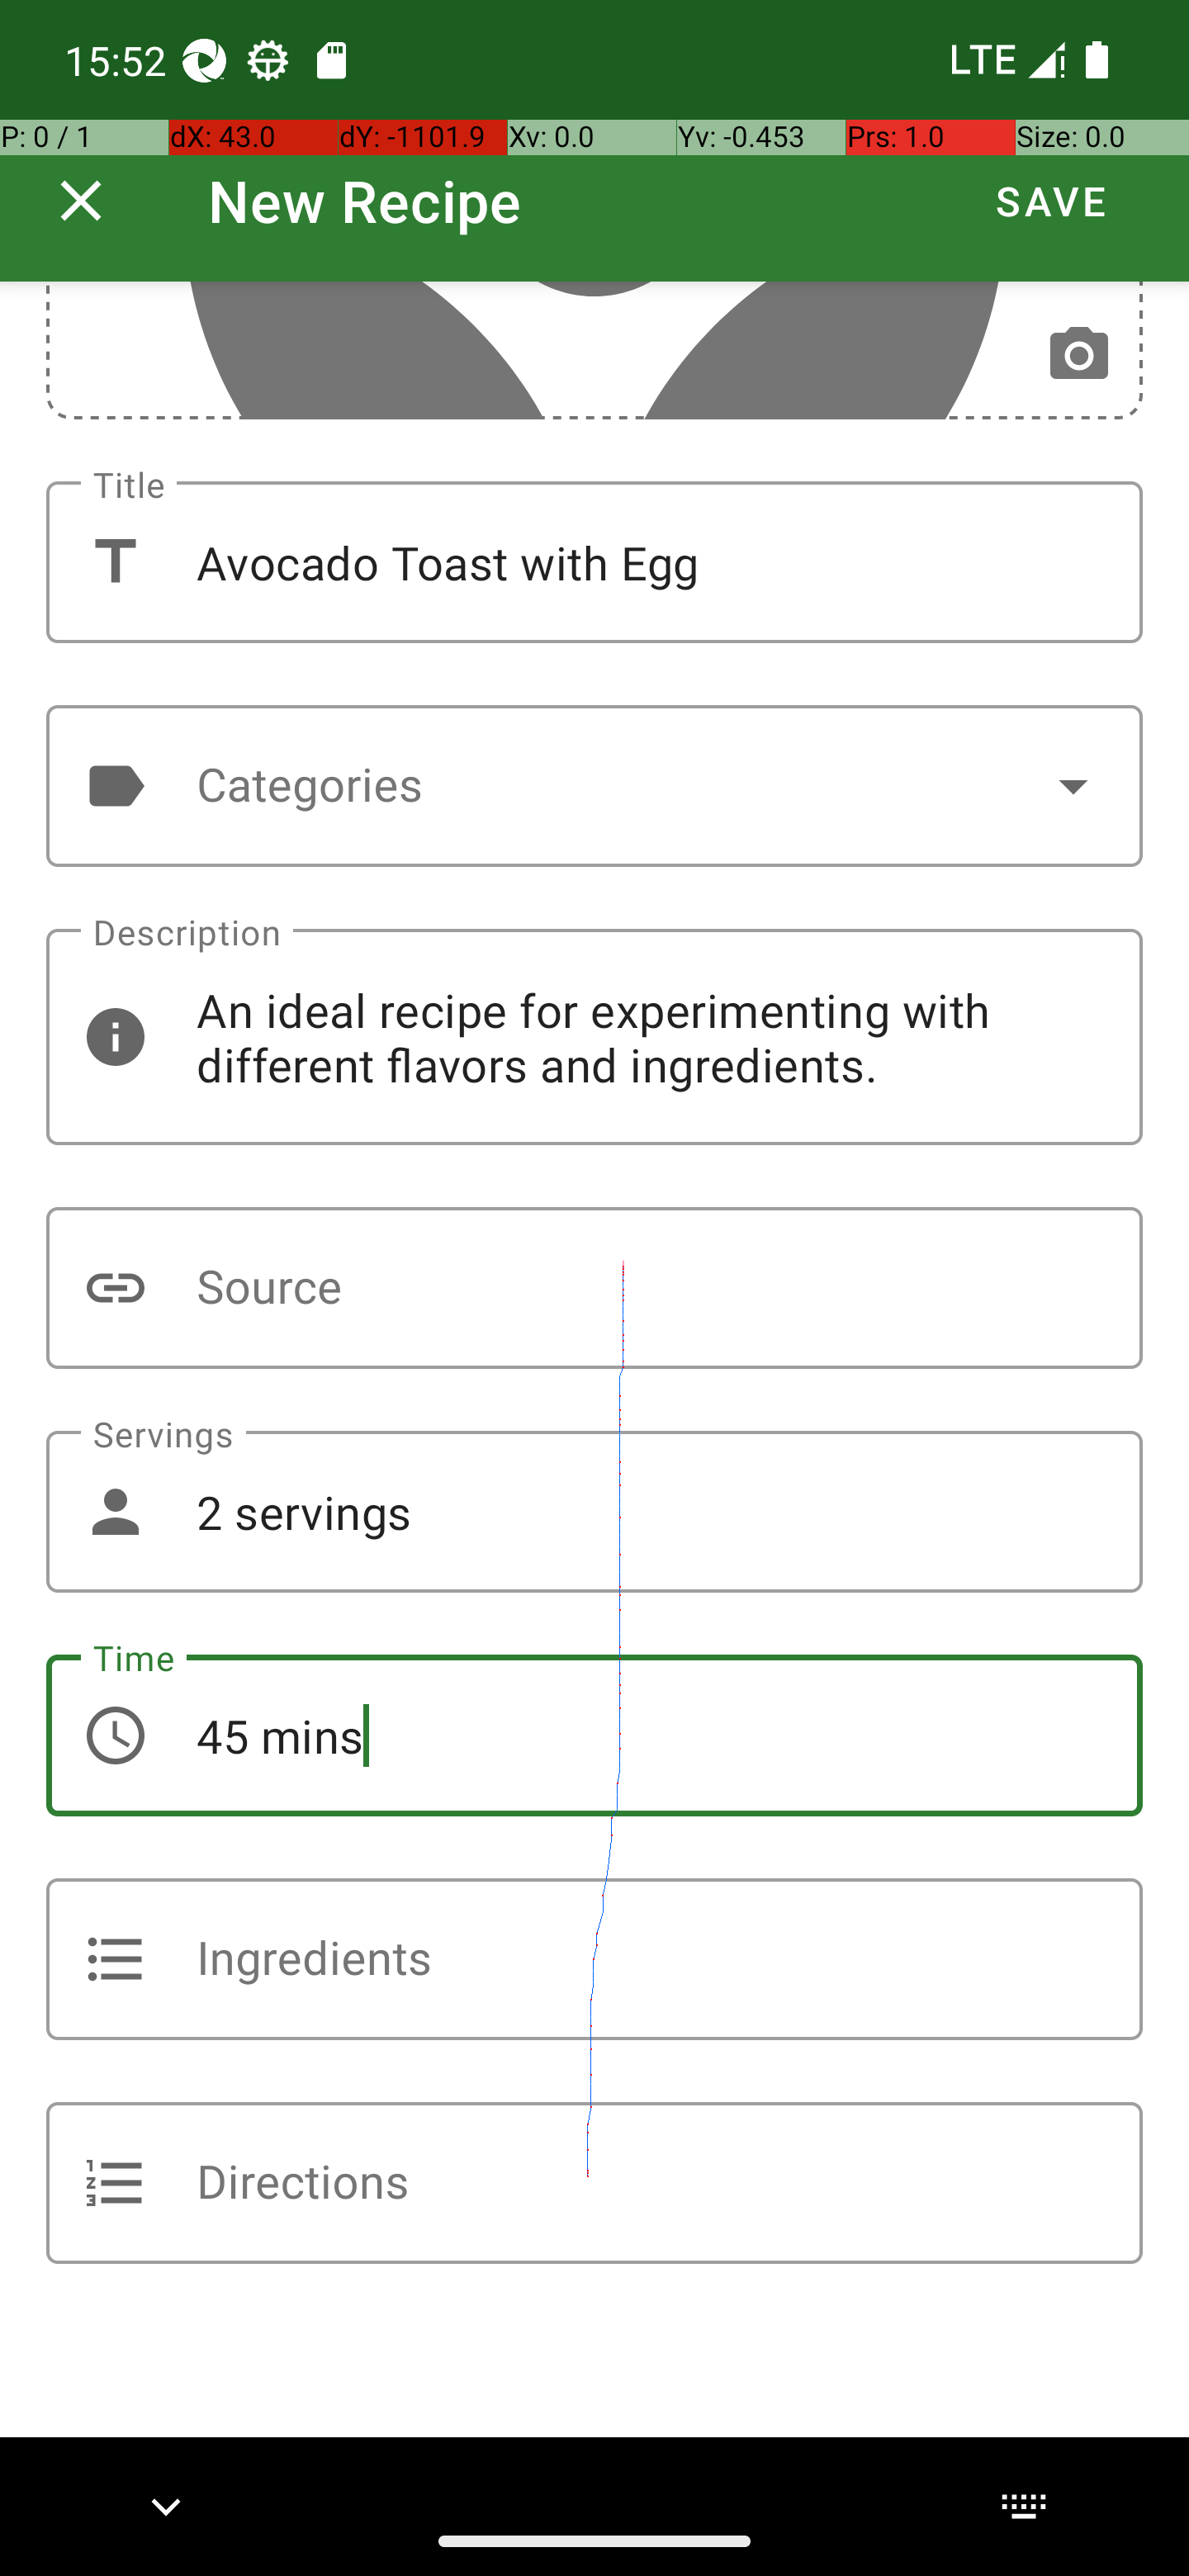
Task: Edit the 2 servings field
Action: pos(594,1512)
